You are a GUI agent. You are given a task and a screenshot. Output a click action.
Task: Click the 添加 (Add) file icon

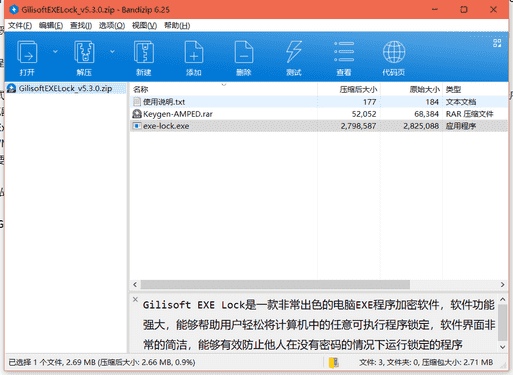click(194, 52)
